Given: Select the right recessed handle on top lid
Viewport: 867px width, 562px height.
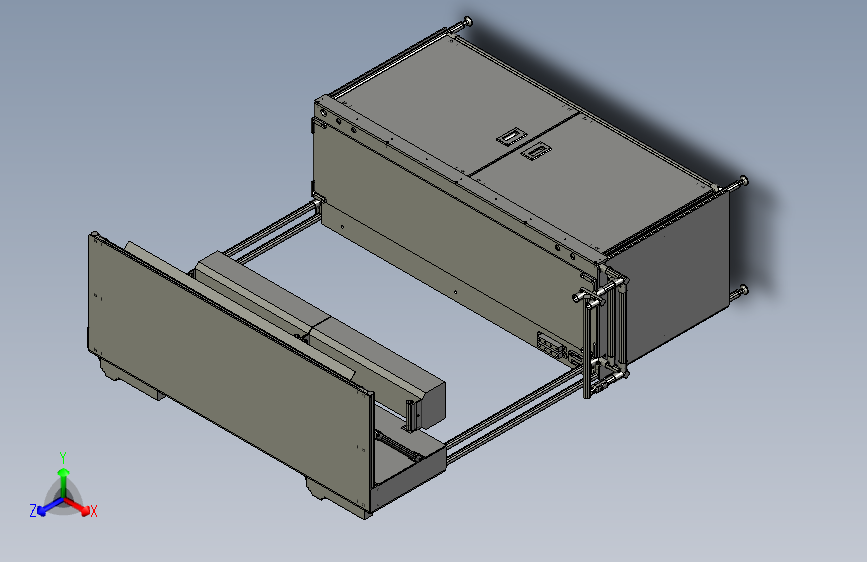Looking at the screenshot, I should 535,151.
